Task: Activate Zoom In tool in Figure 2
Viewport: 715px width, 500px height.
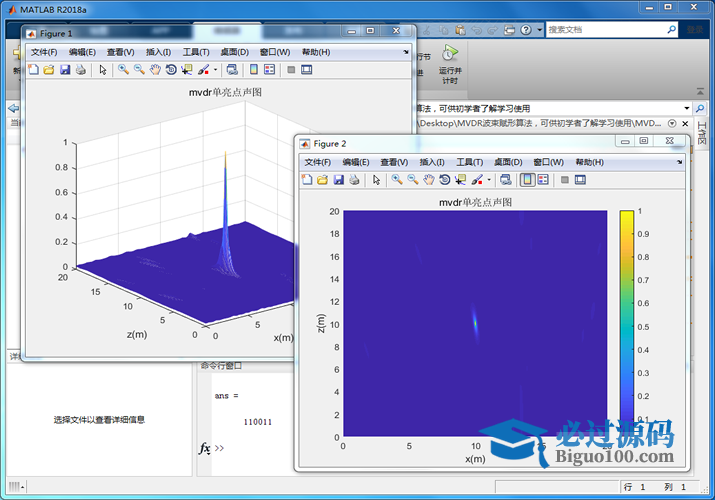Action: [x=397, y=180]
